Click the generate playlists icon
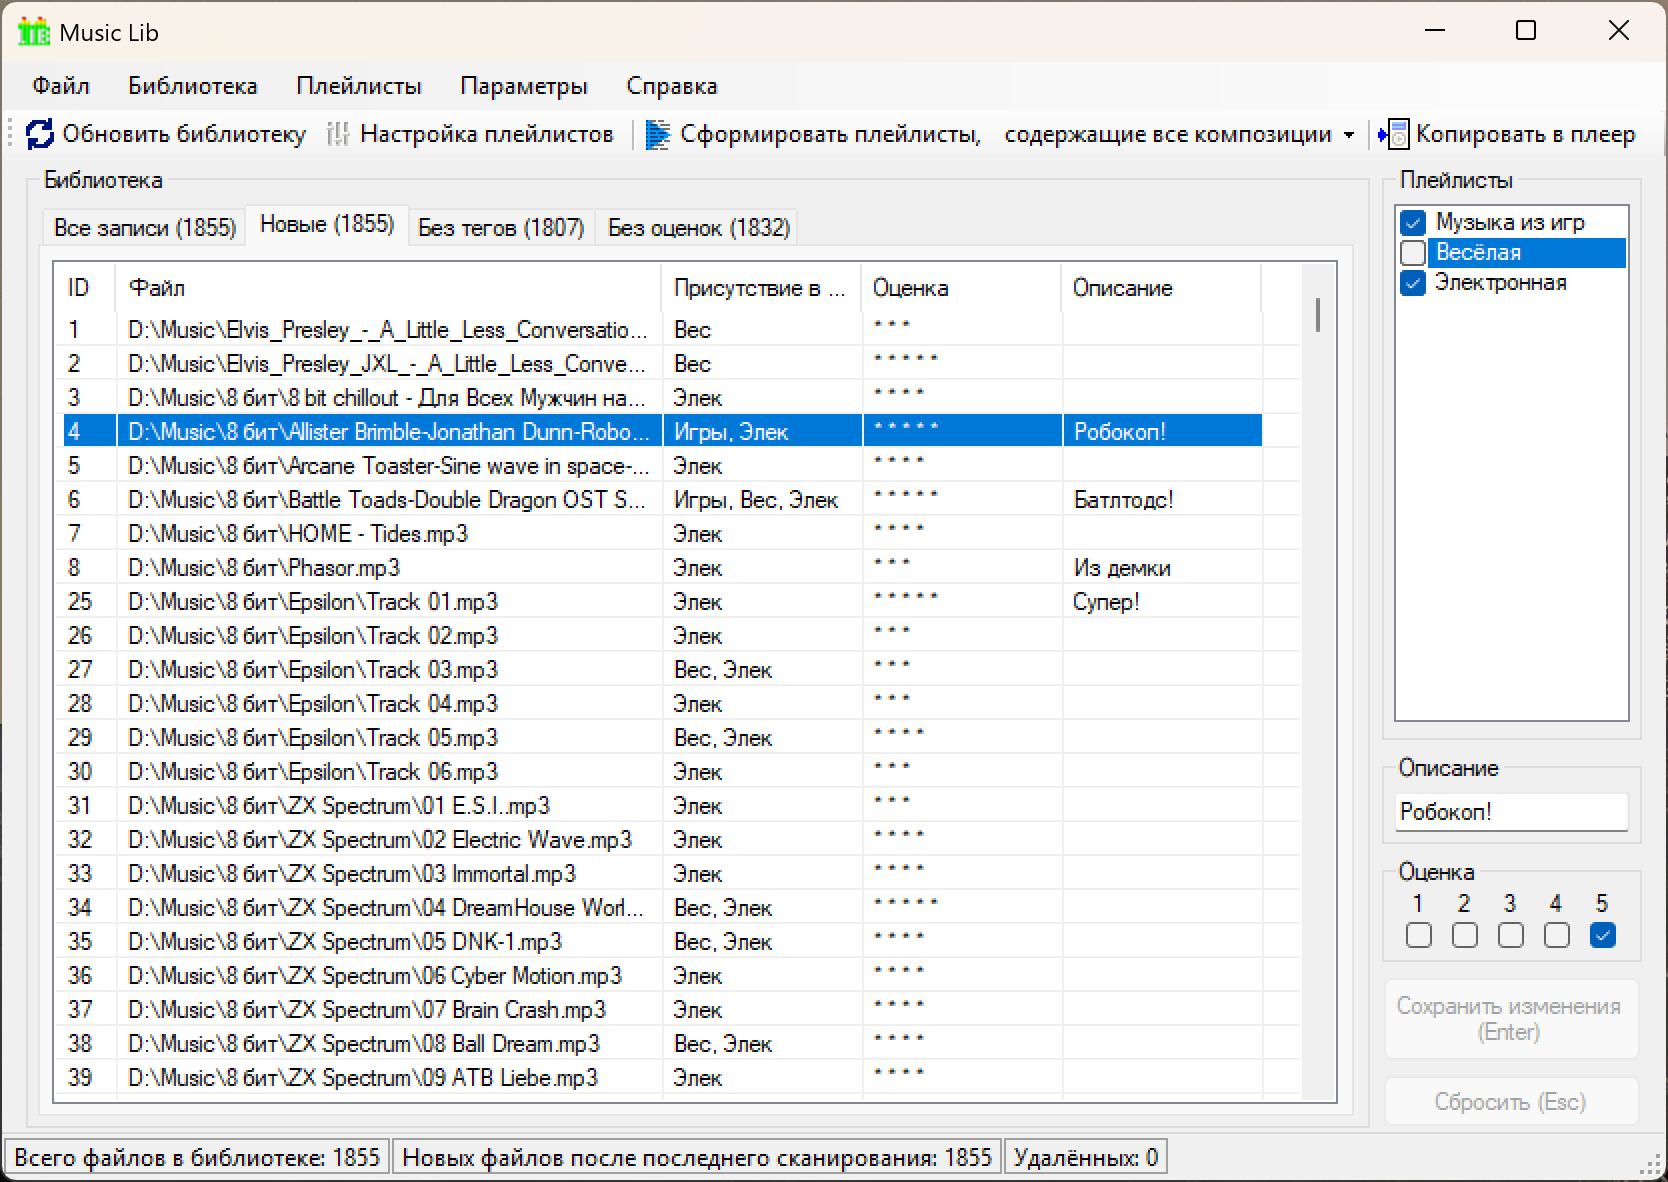 pos(657,134)
